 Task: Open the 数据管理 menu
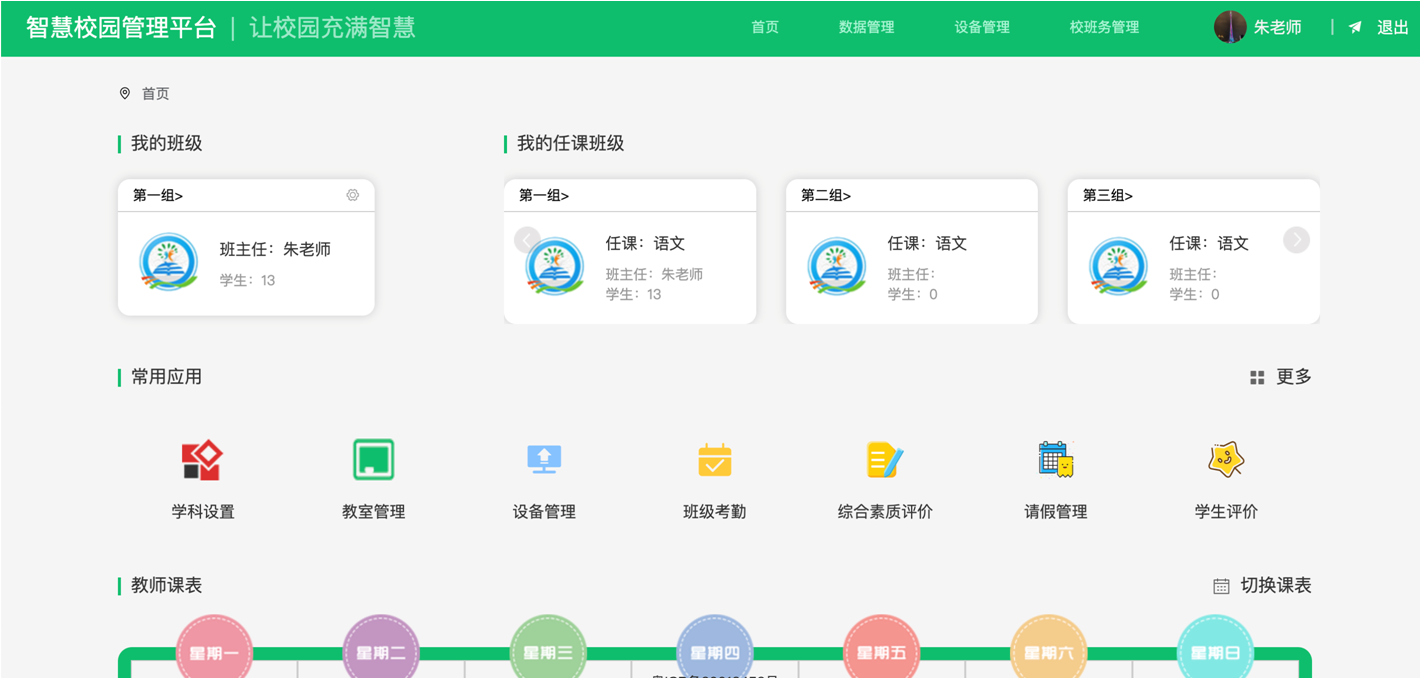[866, 27]
